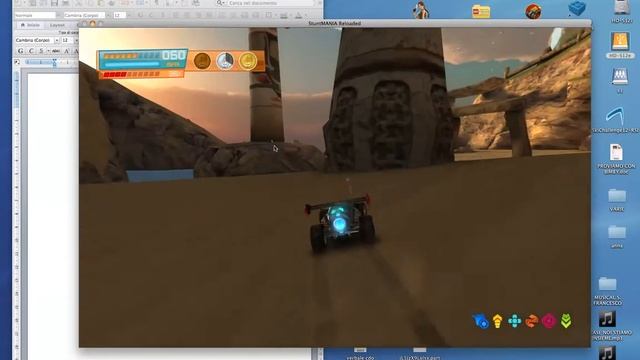Toggle italic C in Word ribbon
The height and width of the screenshot is (360, 640).
point(31,51)
